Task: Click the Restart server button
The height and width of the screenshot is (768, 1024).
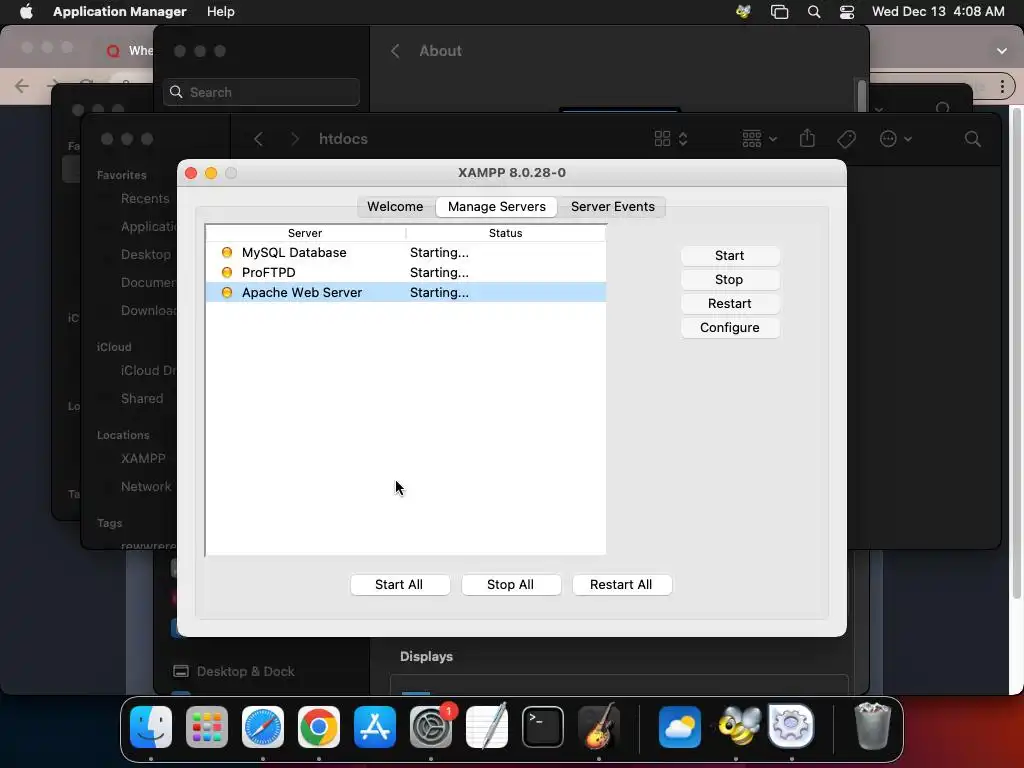Action: [x=729, y=304]
